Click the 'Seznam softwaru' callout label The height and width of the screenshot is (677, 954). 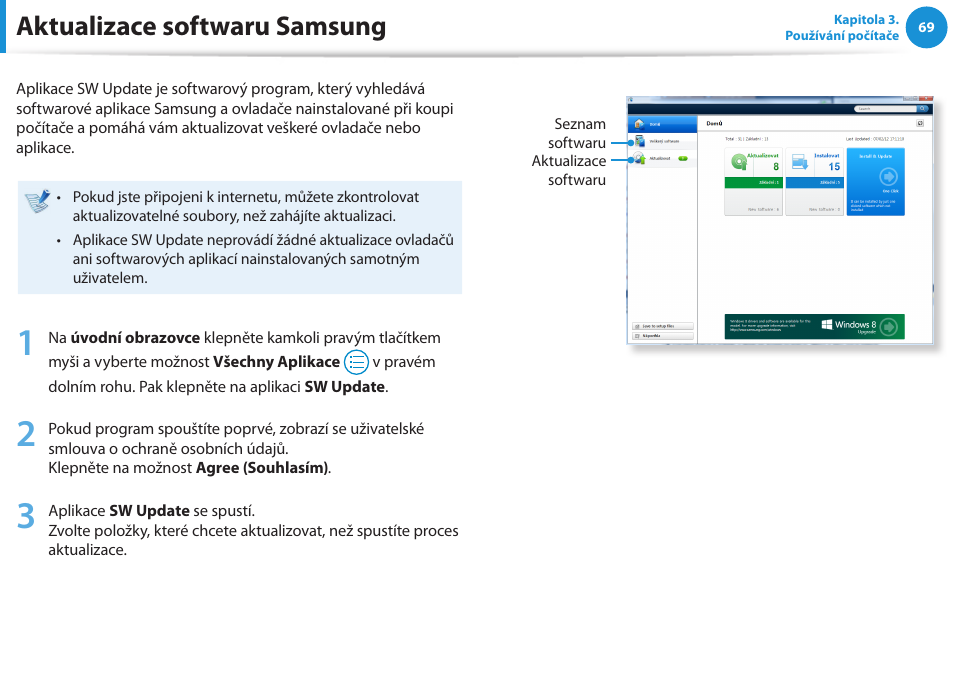tap(577, 133)
